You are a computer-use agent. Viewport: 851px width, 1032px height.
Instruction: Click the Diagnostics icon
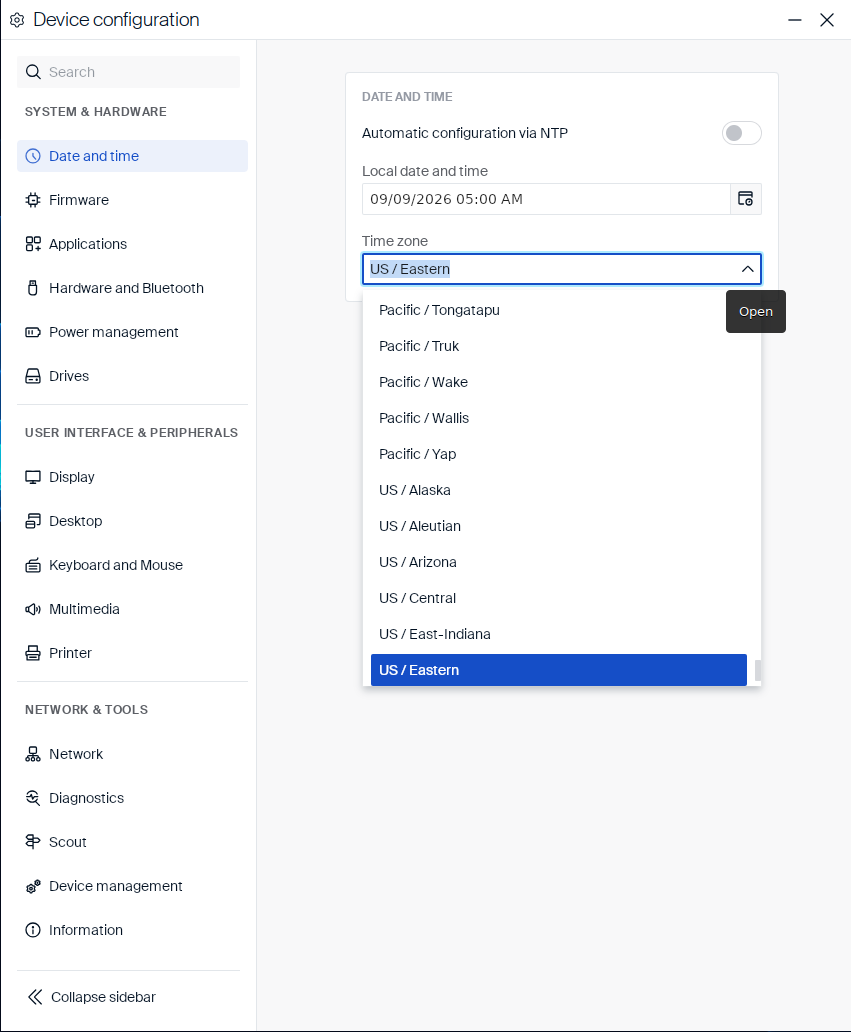coord(33,798)
